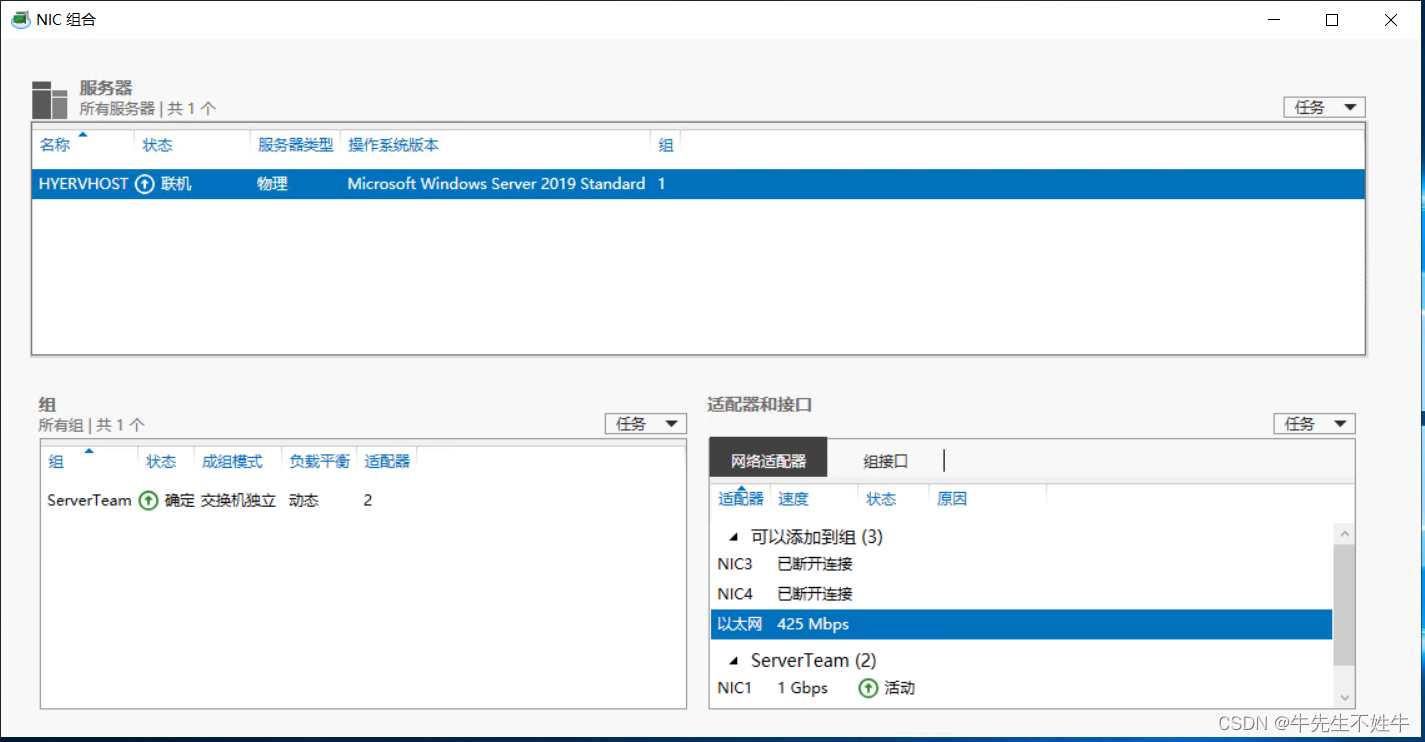The width and height of the screenshot is (1425, 742).
Task: Sort servers by 服务器类型 column
Action: [x=295, y=145]
